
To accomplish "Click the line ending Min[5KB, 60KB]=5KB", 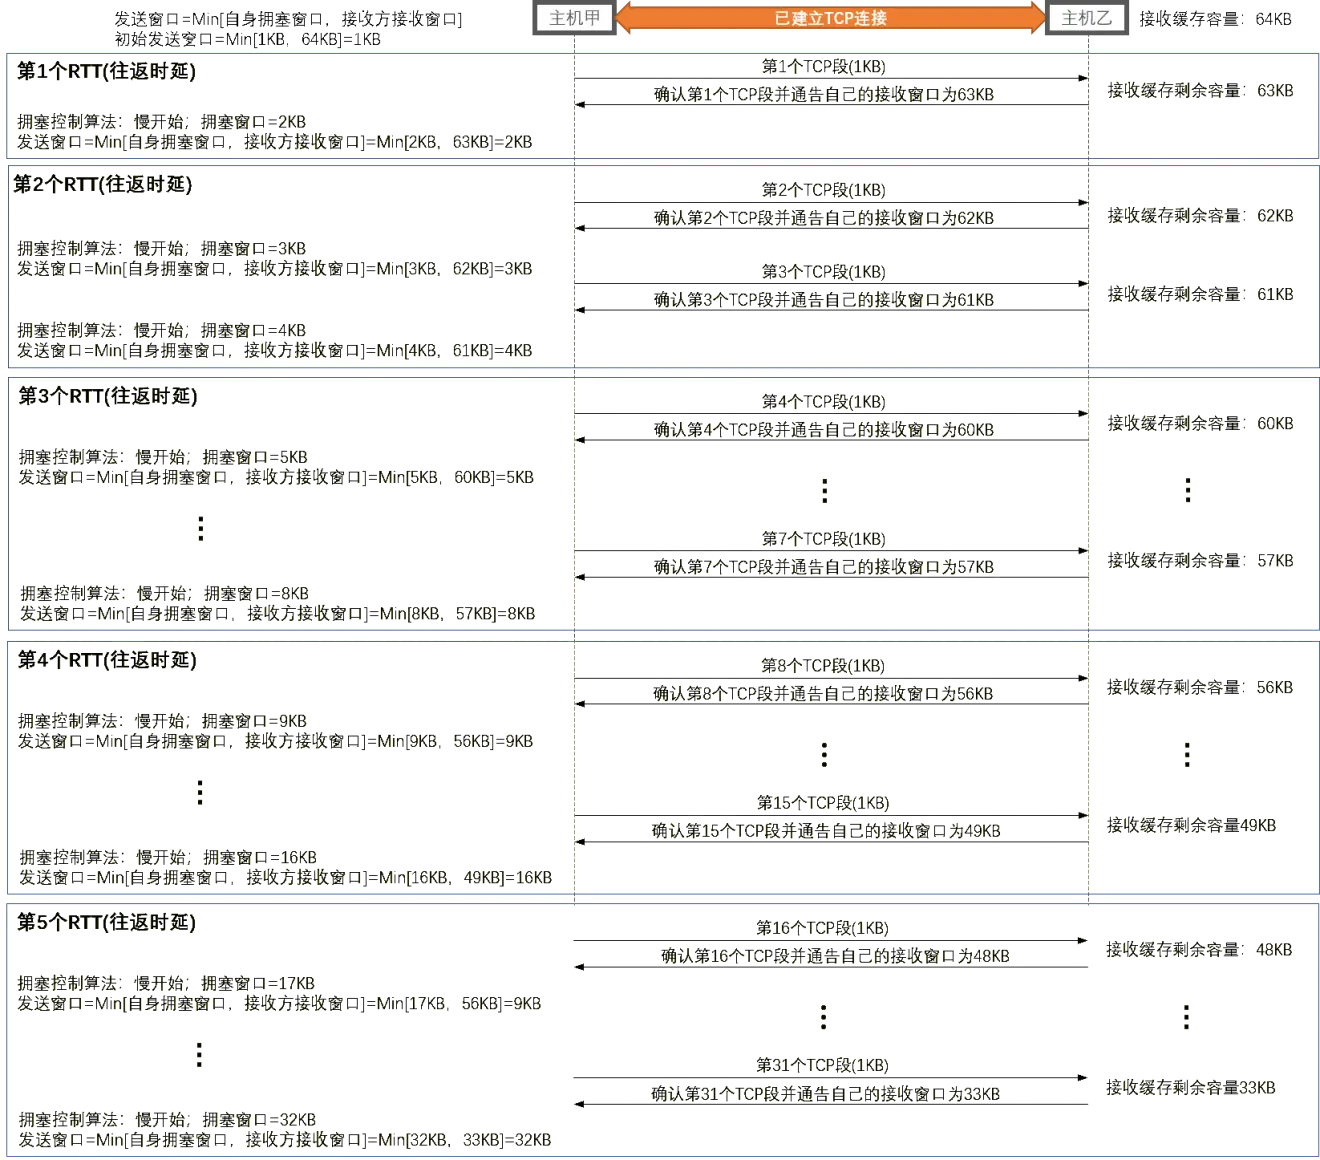I will (276, 478).
